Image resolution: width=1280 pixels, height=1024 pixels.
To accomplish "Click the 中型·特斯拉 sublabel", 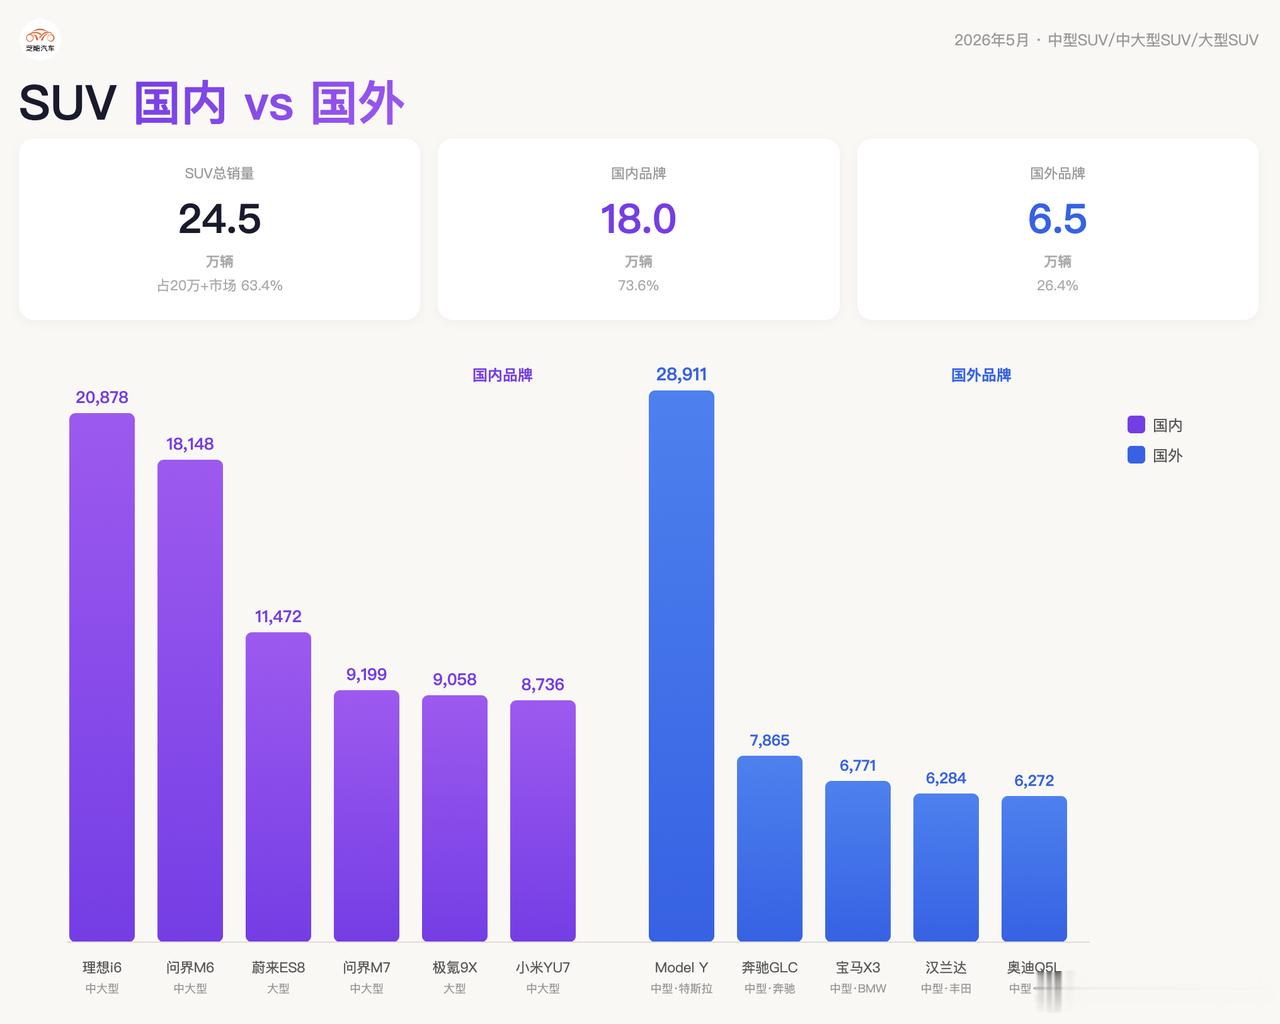I will (x=682, y=988).
